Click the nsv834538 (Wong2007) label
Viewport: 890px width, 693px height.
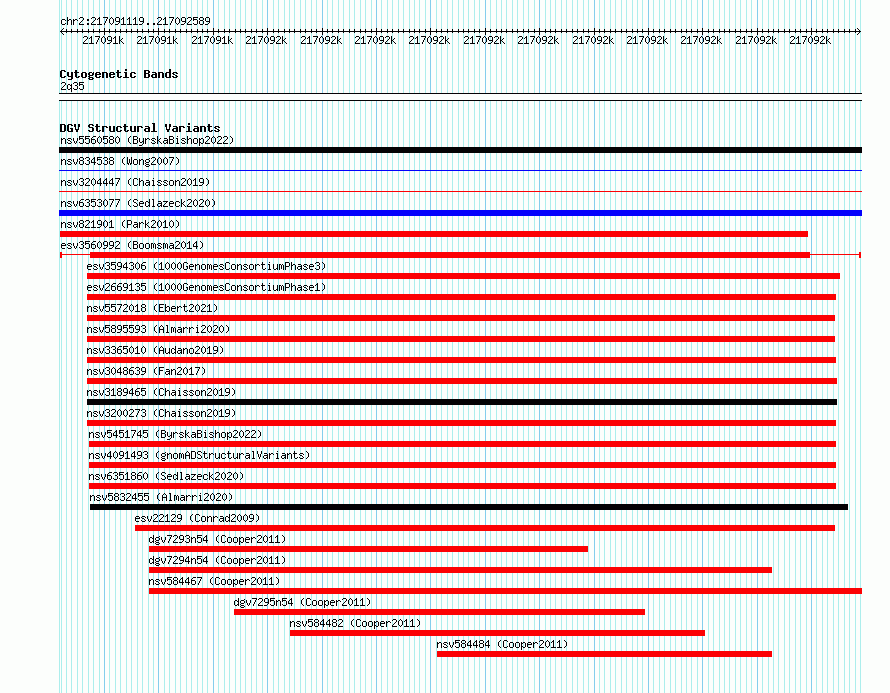[x=120, y=161]
